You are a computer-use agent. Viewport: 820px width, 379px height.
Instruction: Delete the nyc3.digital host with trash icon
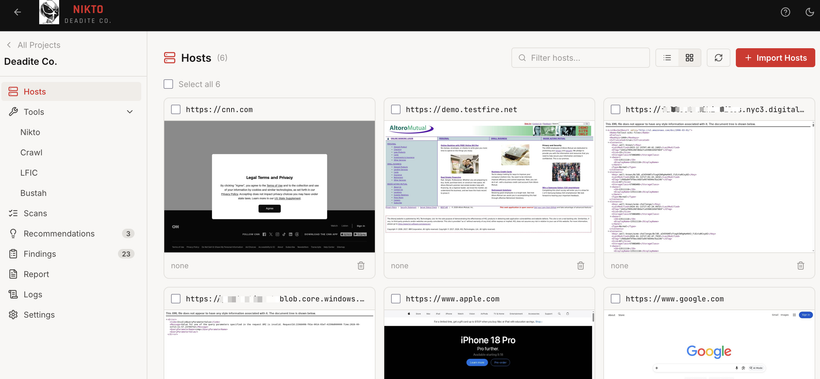tap(800, 266)
